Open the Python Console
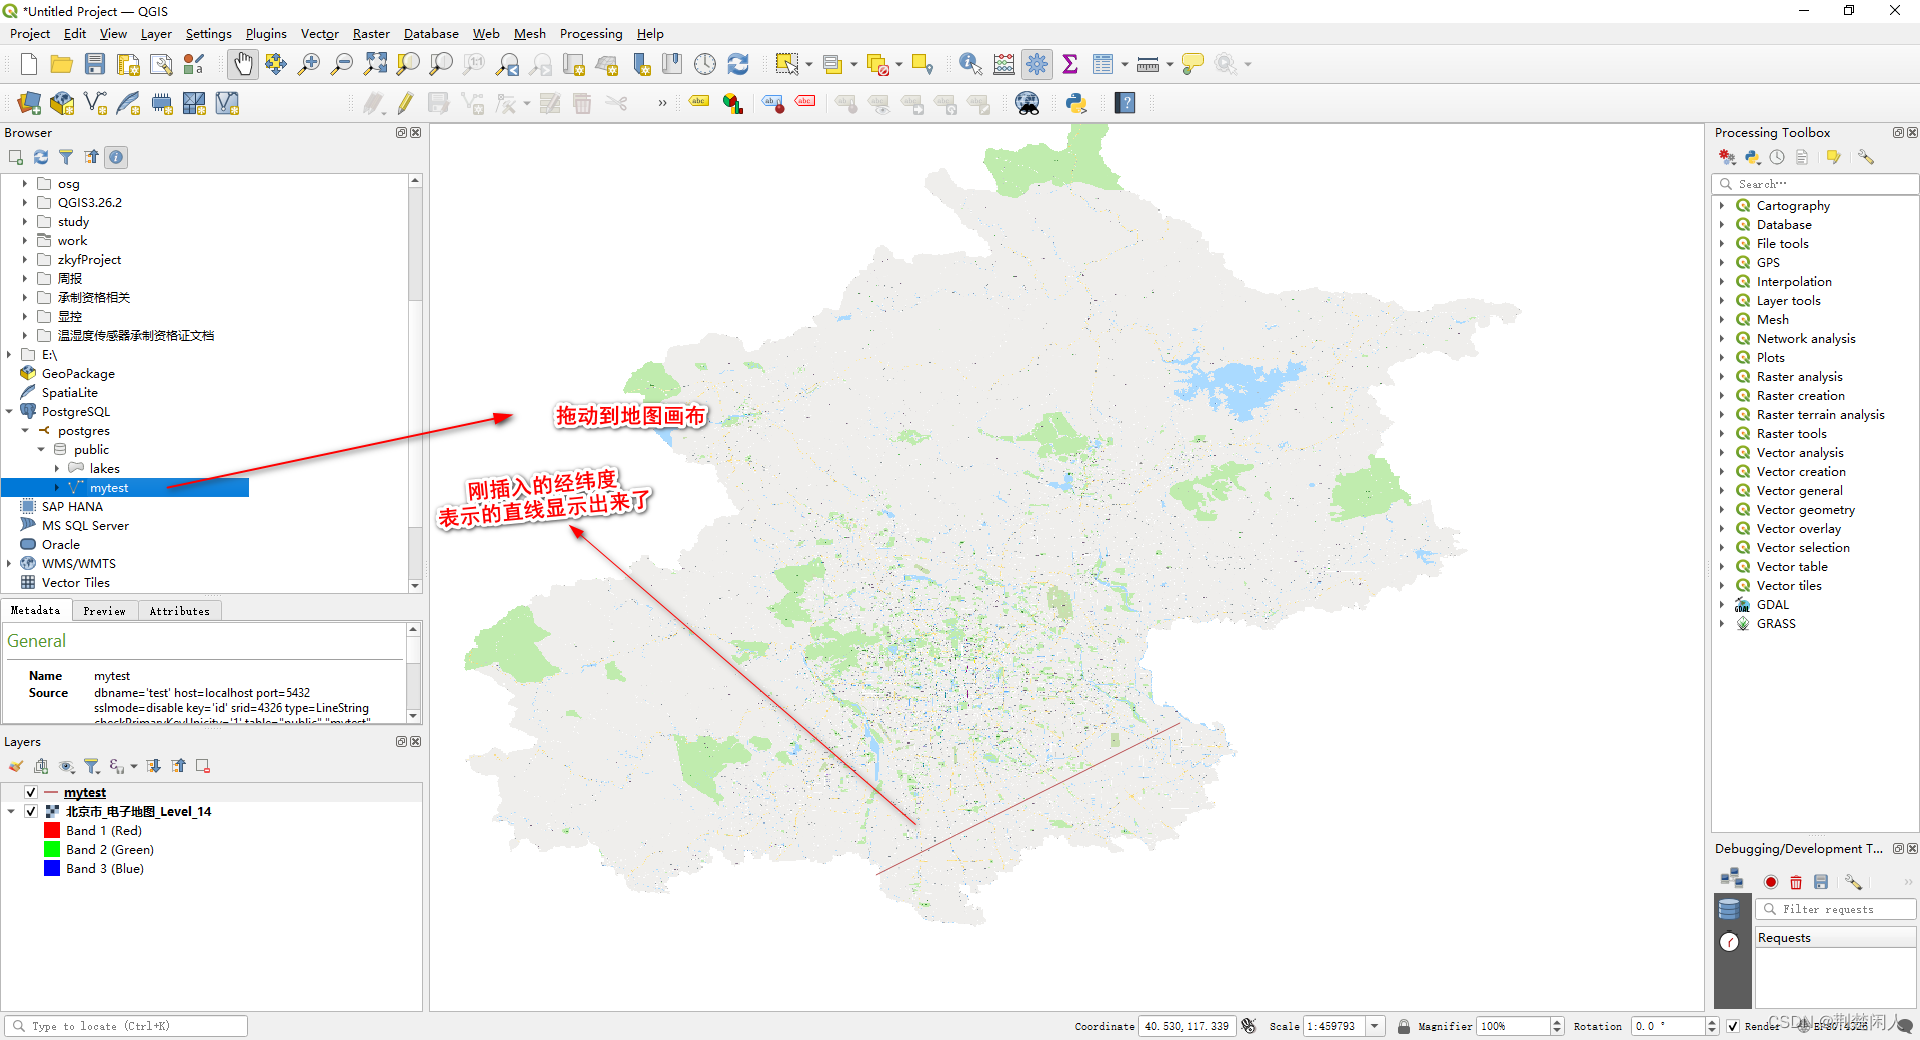1920x1040 pixels. pyautogui.click(x=1076, y=102)
